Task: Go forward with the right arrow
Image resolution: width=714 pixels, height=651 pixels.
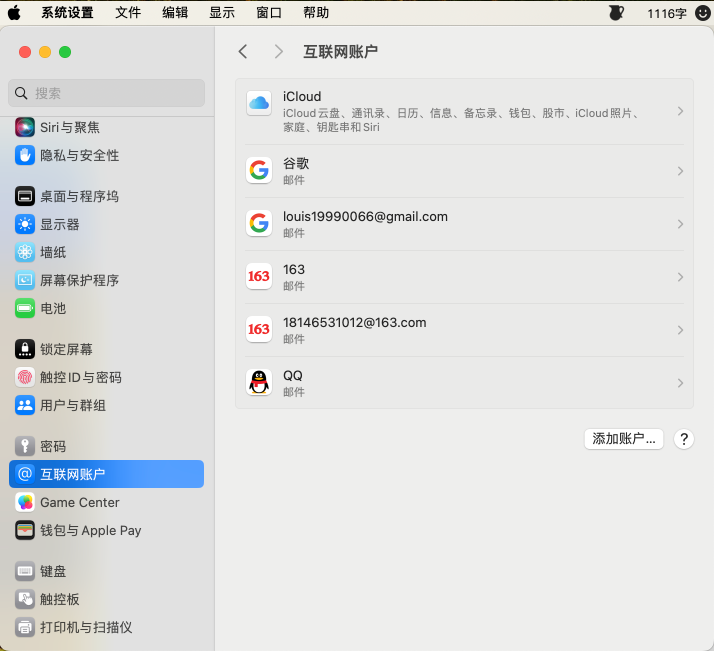Action: 279,51
